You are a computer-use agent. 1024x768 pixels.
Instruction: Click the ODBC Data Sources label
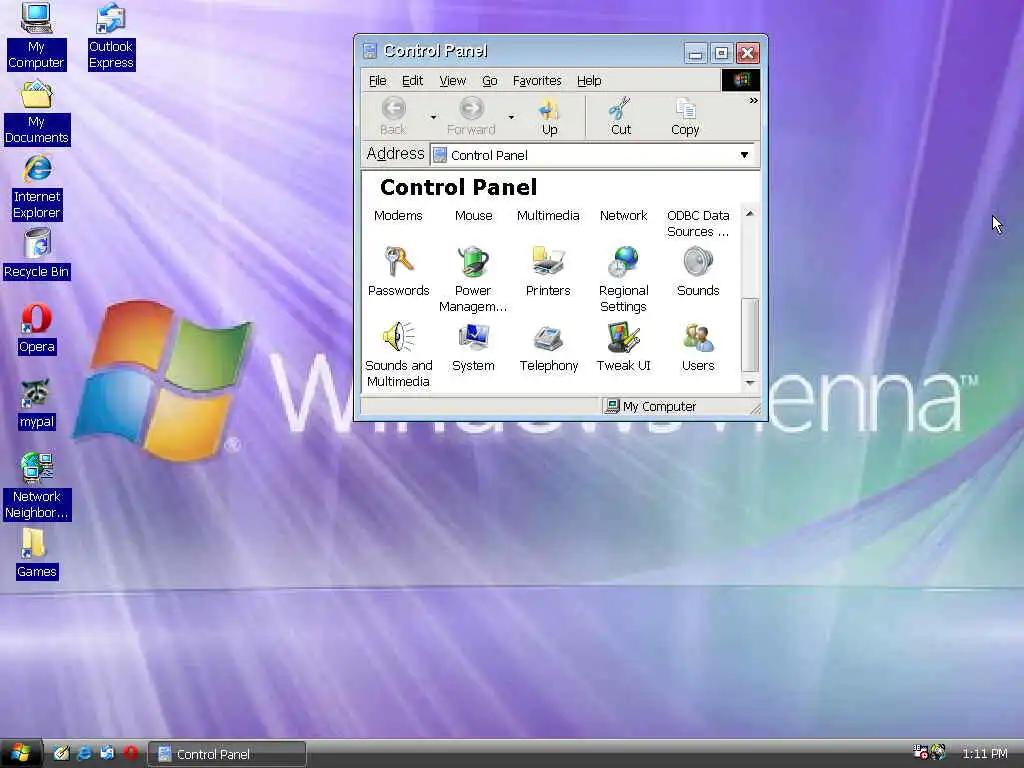click(x=698, y=223)
